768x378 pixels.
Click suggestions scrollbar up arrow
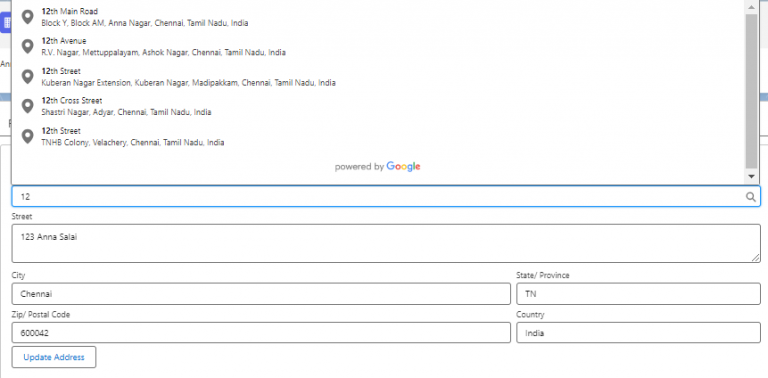[x=751, y=6]
